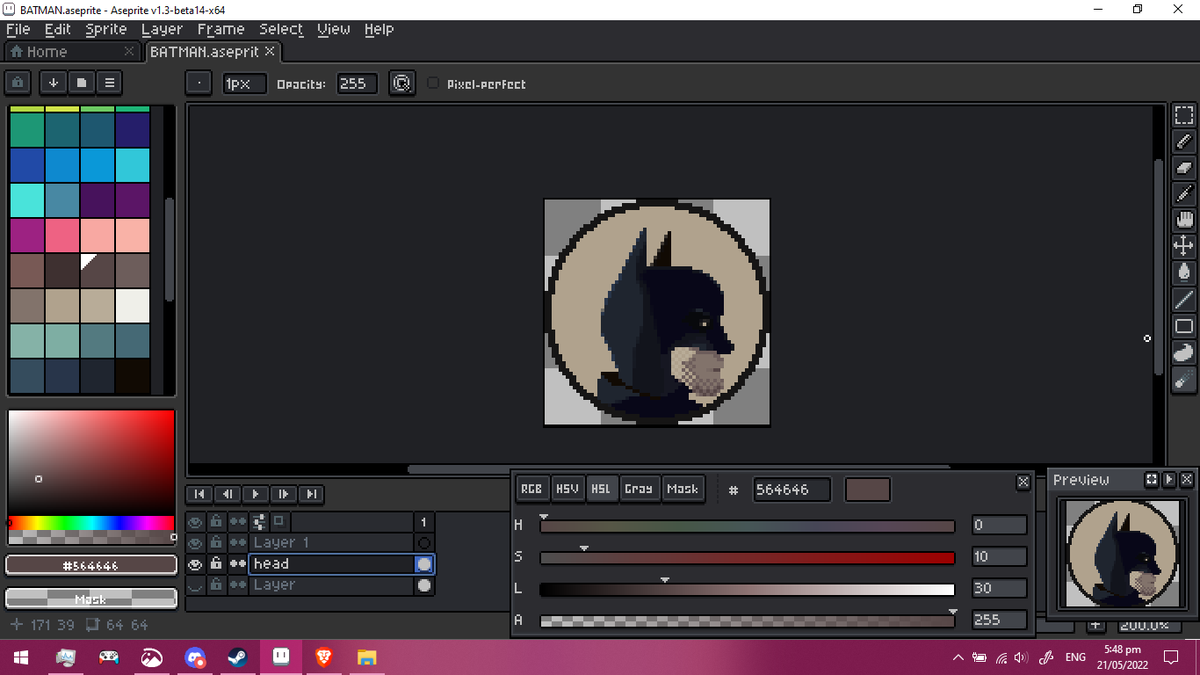
Task: Open the Layer menu
Action: pos(162,29)
